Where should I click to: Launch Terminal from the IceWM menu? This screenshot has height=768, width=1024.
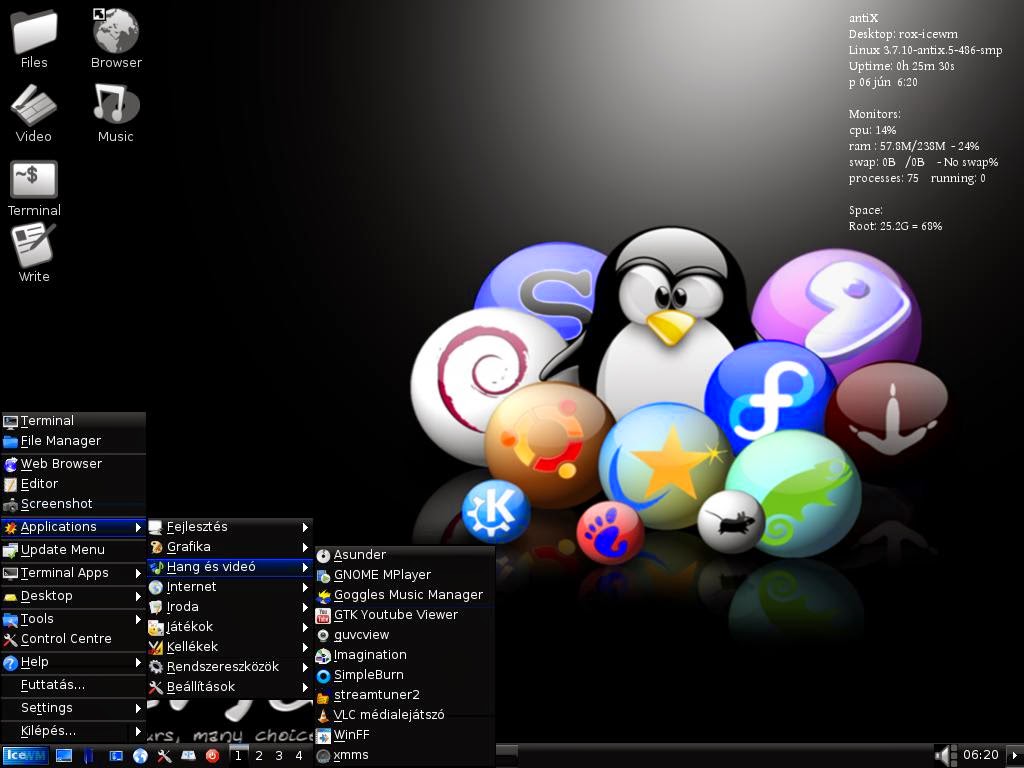coord(73,421)
